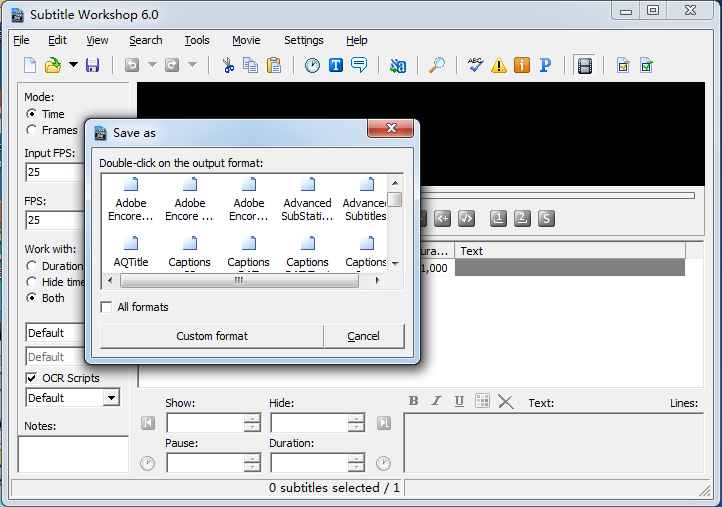
Task: Click the Save file toolbar icon
Action: pyautogui.click(x=92, y=66)
